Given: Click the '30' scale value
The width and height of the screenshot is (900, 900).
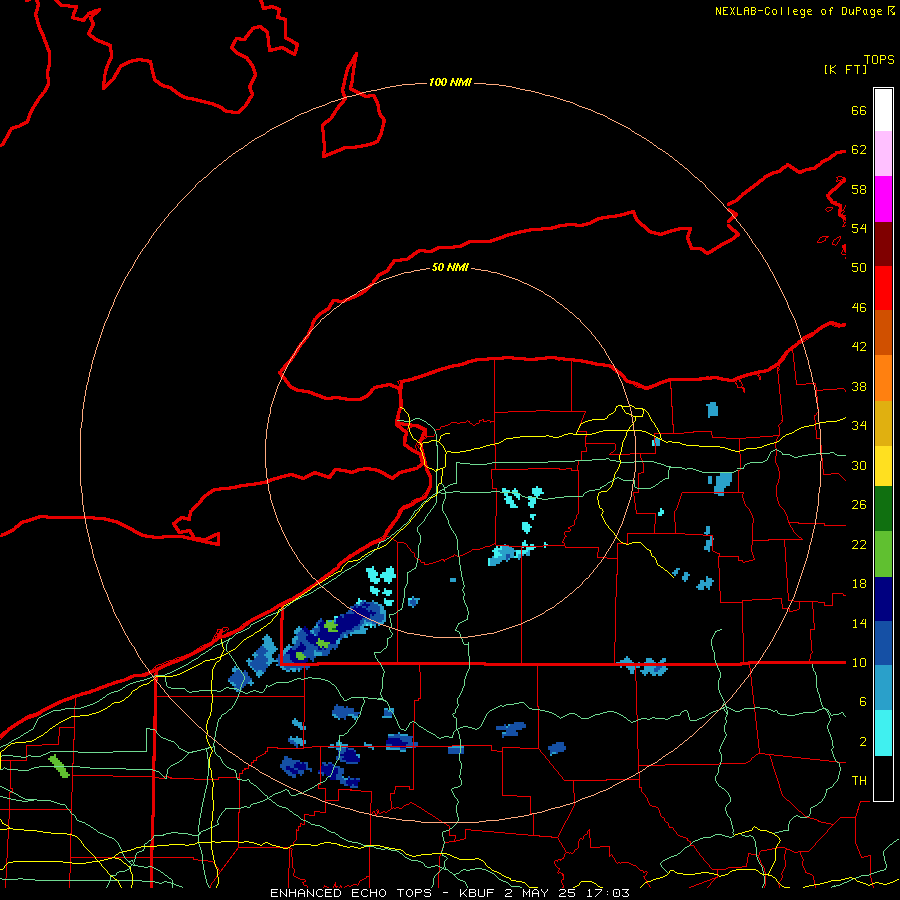Looking at the screenshot, I should tap(859, 465).
